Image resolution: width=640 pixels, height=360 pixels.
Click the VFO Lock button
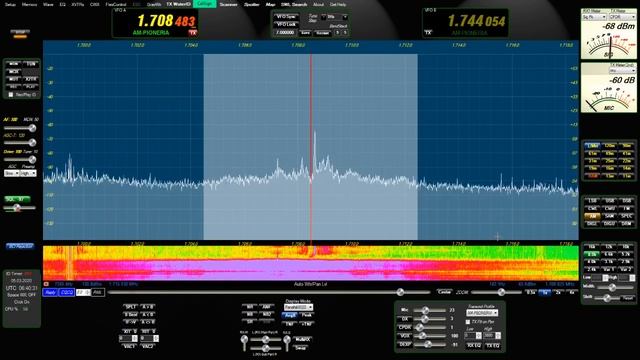click(286, 24)
